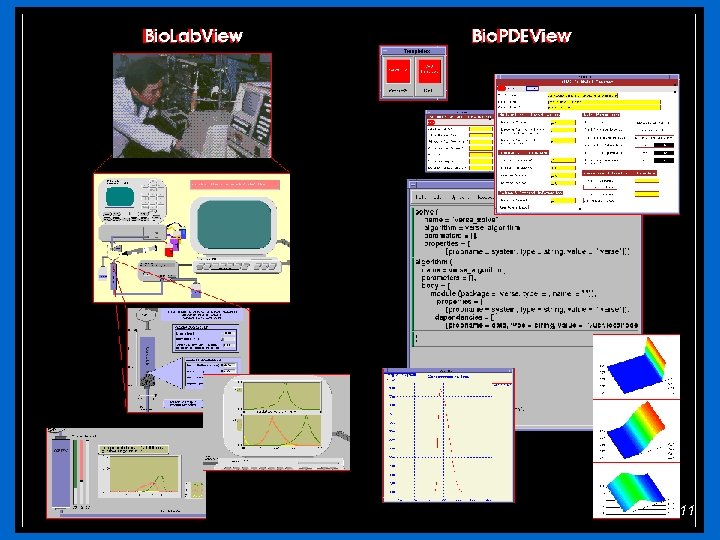Click the 'algorithm {' line in the code editor
Viewport: 720px width, 540px height.
[x=434, y=261]
